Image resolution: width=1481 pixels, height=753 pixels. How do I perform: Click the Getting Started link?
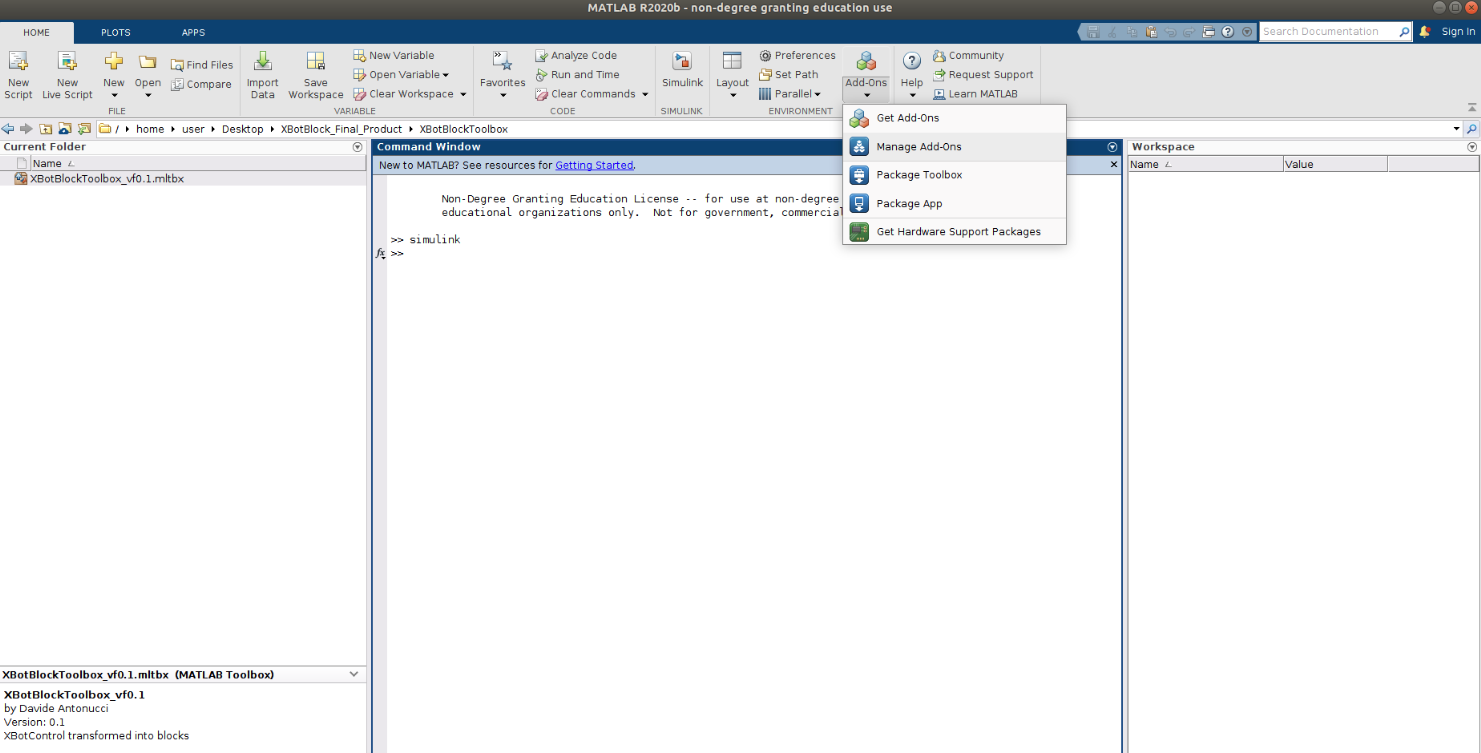pos(594,165)
